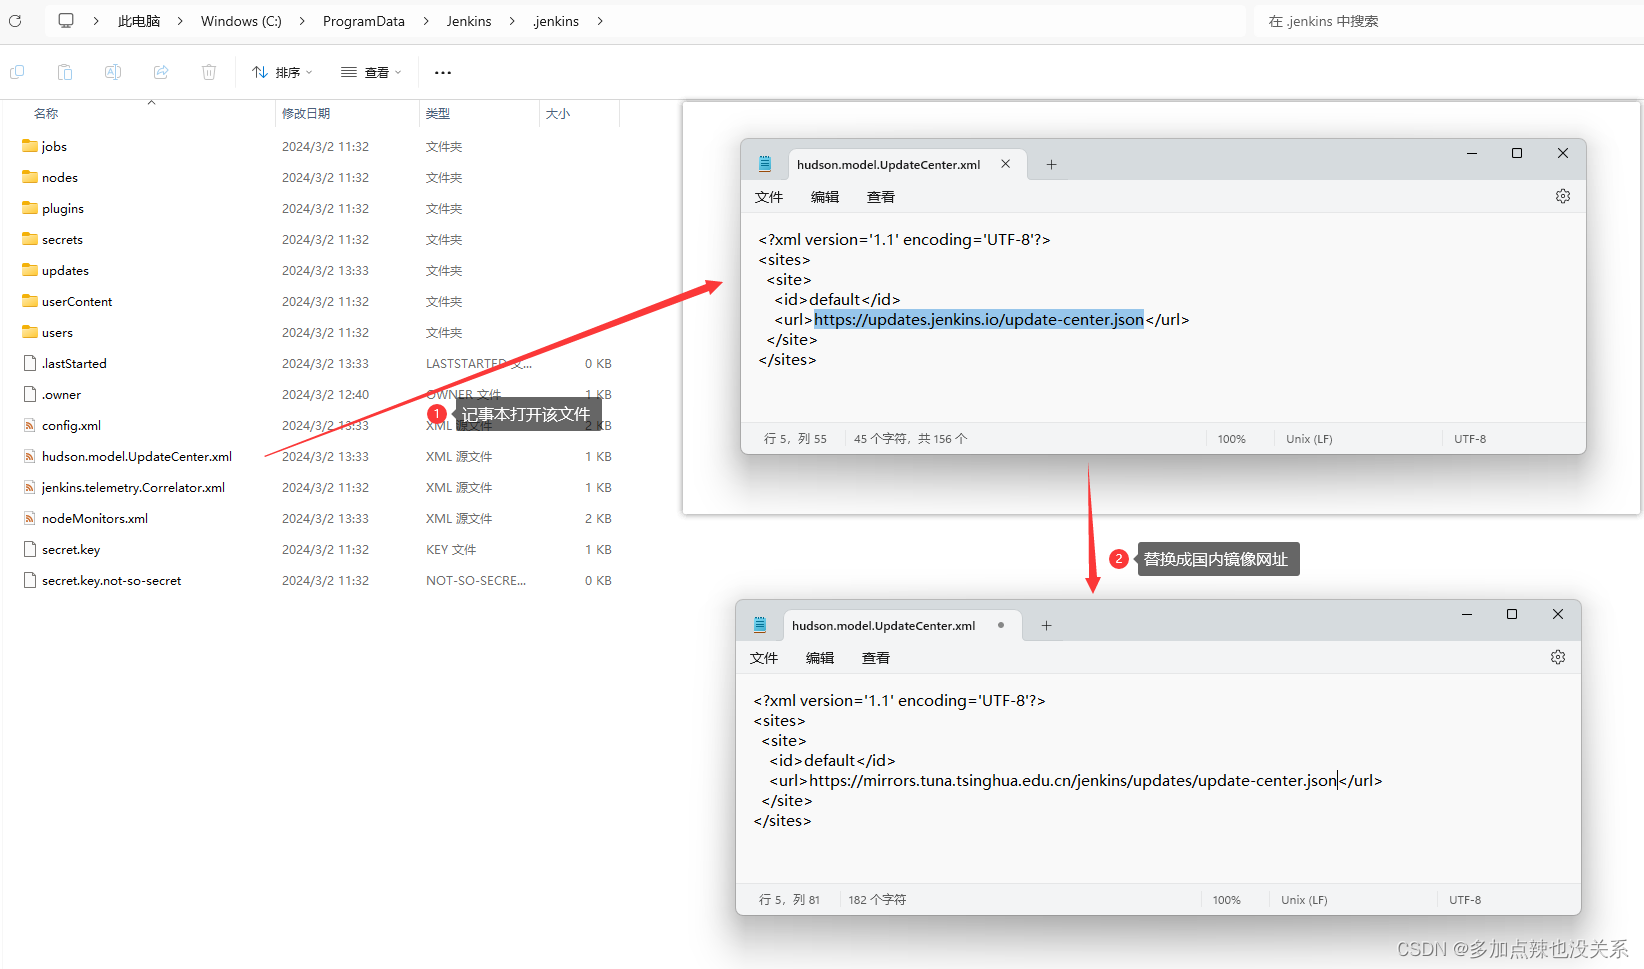Expand the chevron after ProgramData breadcrumb
1644x969 pixels.
click(x=426, y=21)
